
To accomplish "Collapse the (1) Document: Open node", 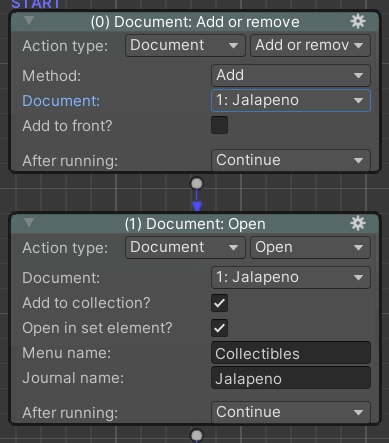I will (29, 222).
